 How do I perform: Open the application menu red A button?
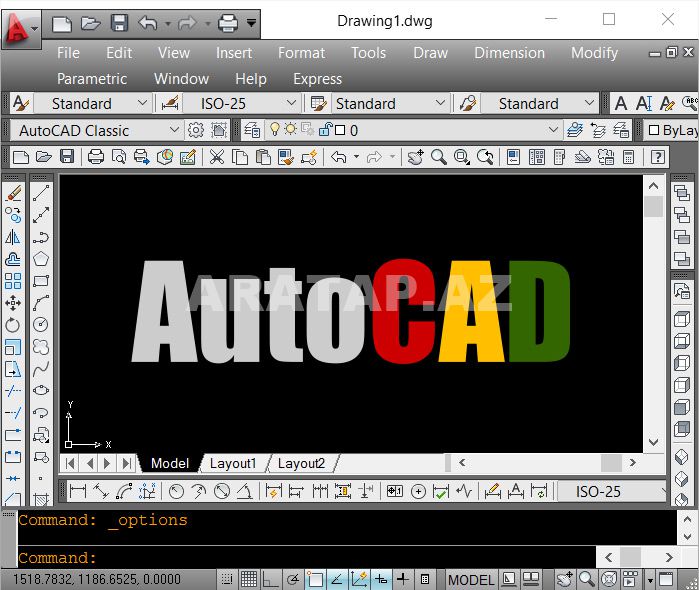click(x=21, y=29)
